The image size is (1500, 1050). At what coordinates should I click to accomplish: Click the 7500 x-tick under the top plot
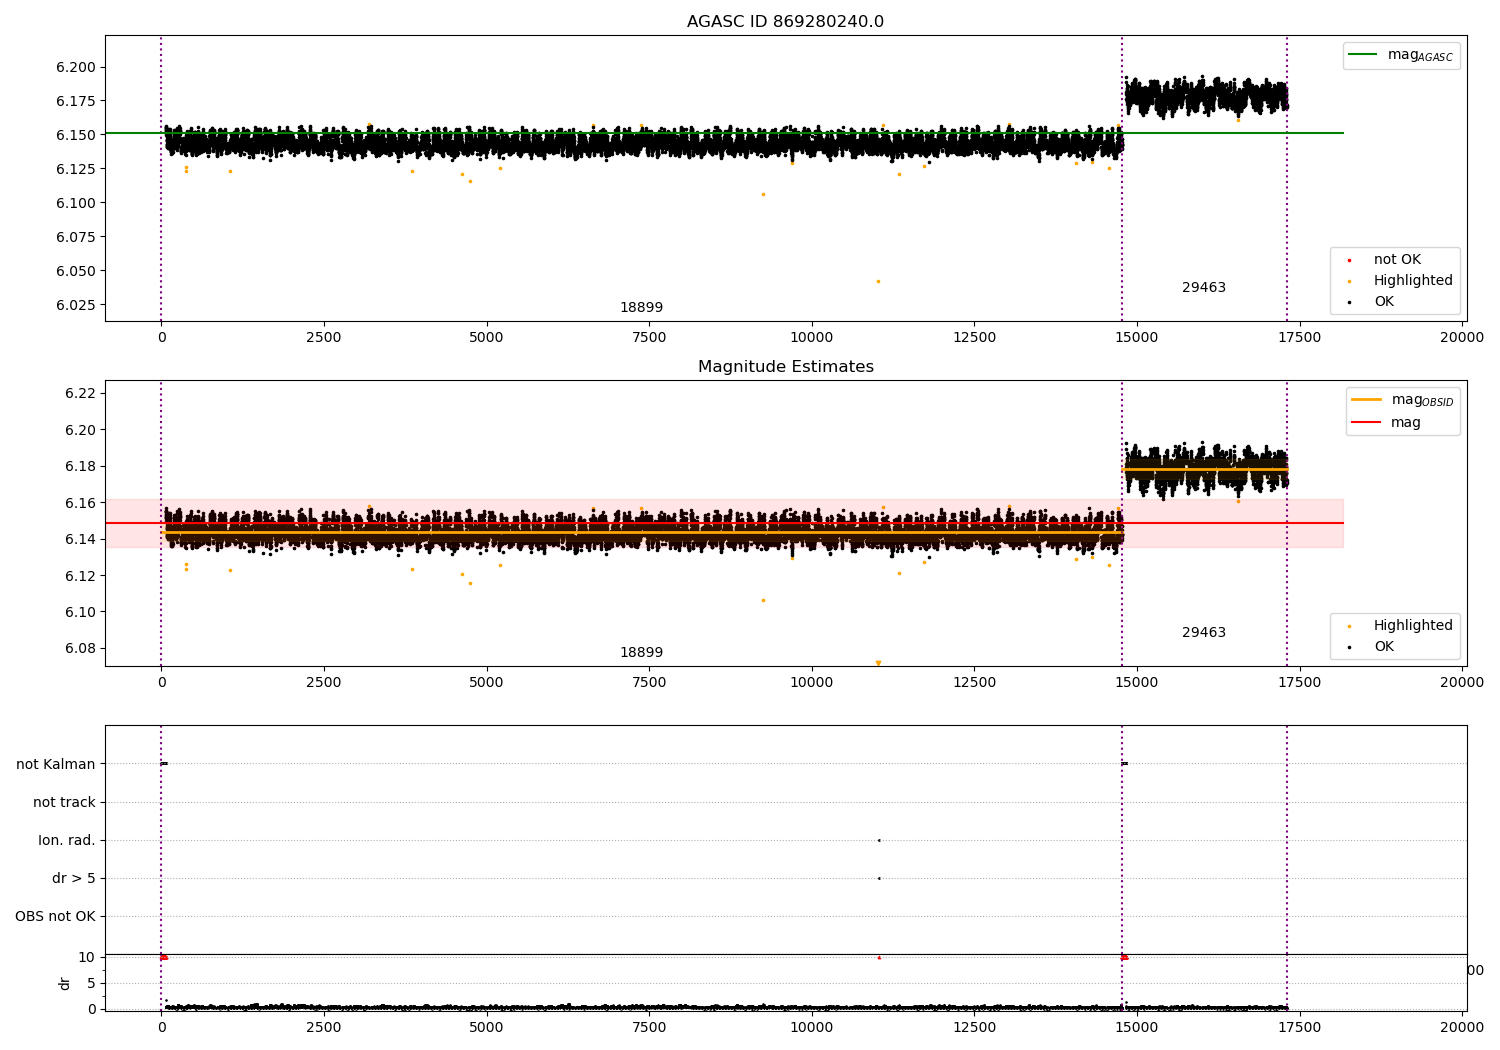coord(649,338)
